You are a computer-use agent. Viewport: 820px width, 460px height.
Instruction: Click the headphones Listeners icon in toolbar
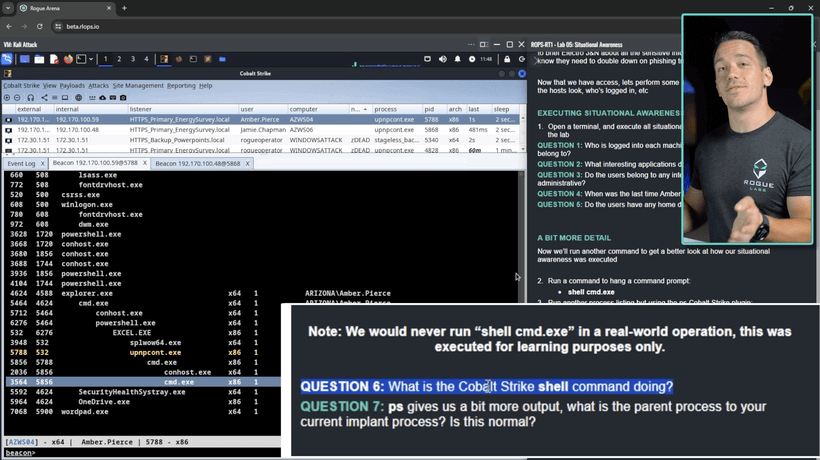(x=30, y=98)
